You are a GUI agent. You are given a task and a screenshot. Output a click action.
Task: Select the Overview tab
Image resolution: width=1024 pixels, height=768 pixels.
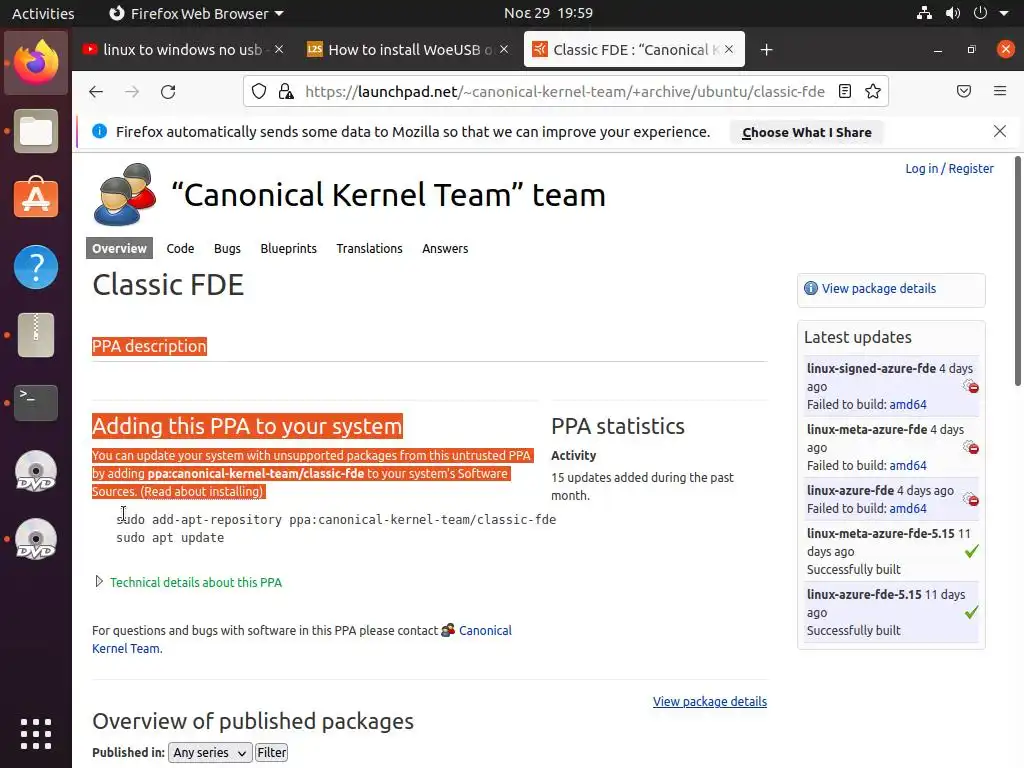pos(120,248)
